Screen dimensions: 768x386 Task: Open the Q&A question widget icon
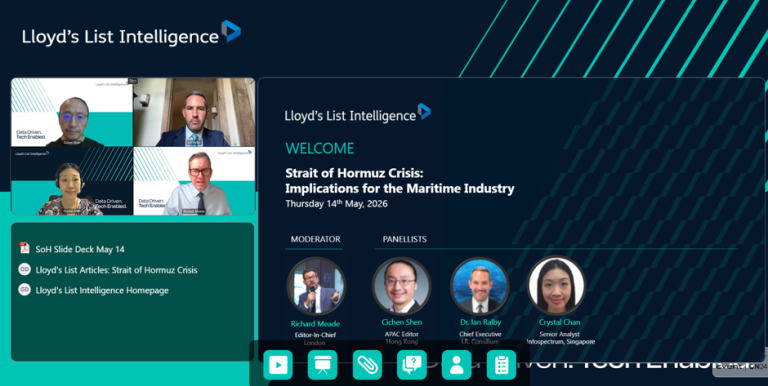click(x=412, y=364)
